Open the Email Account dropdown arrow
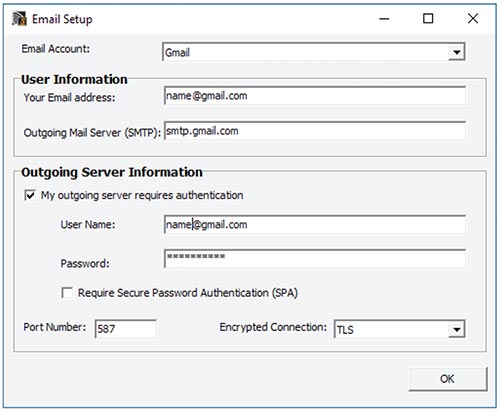Viewport: 500px width, 412px height. (457, 52)
